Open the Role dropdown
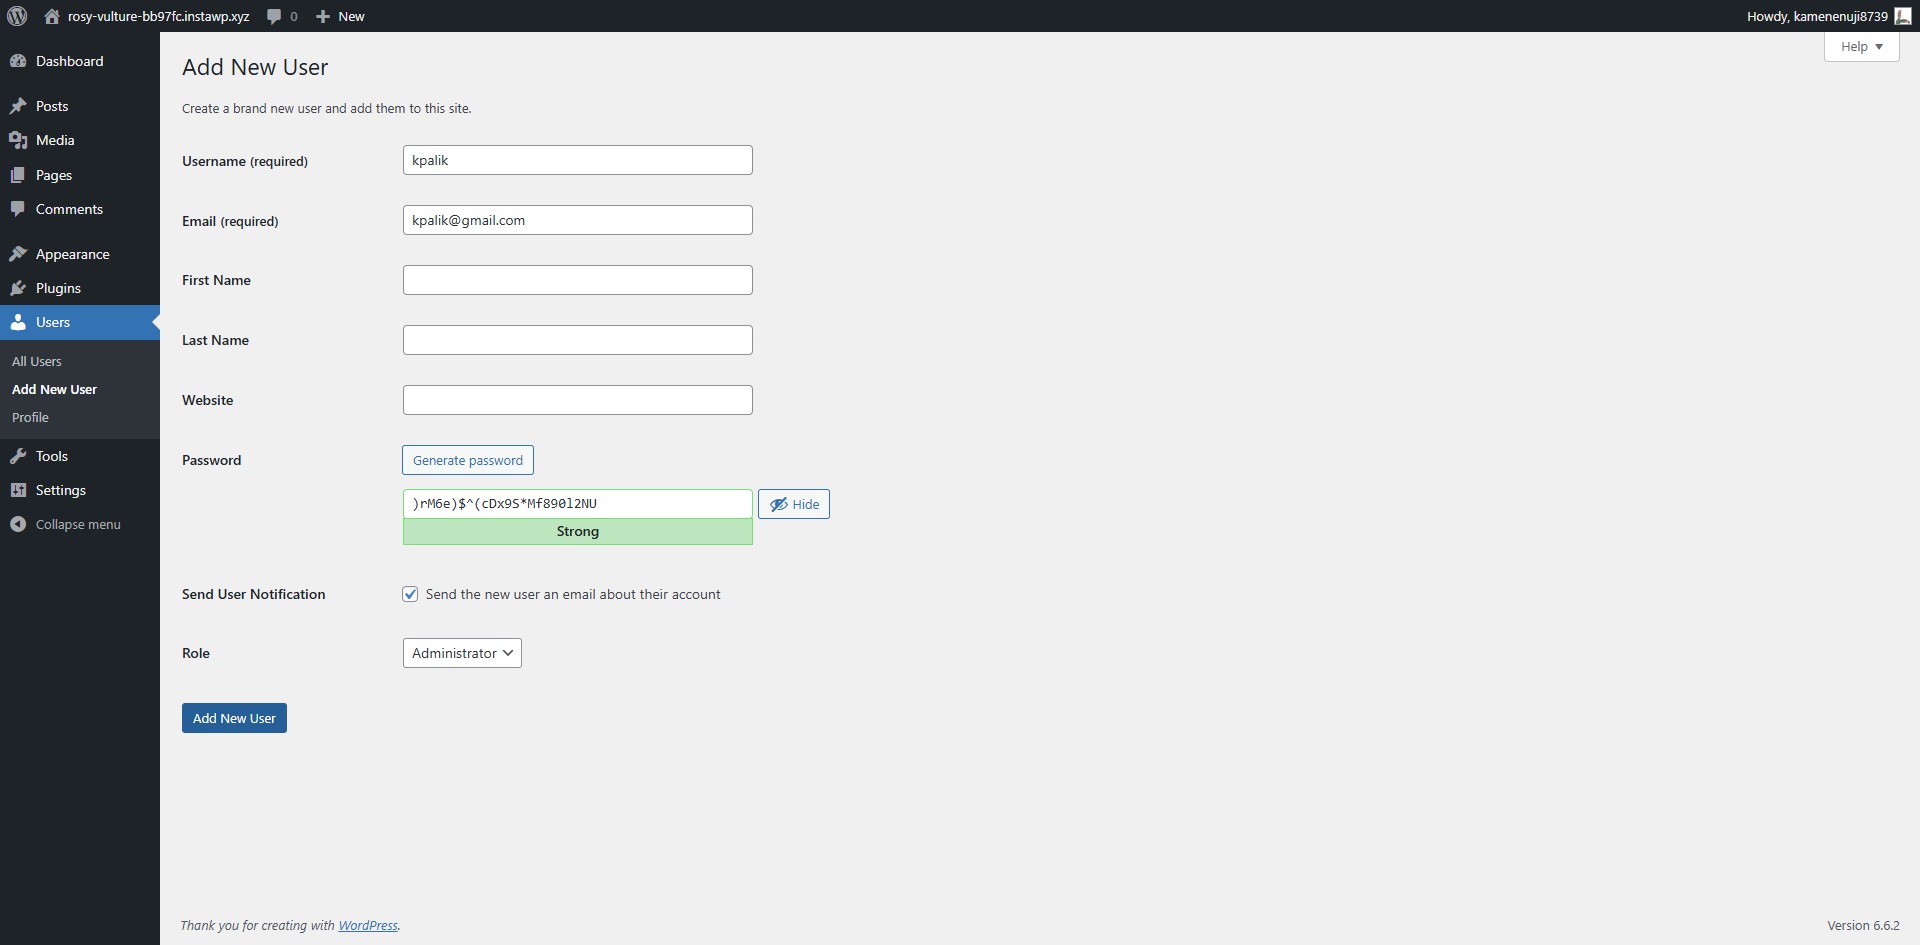 462,653
